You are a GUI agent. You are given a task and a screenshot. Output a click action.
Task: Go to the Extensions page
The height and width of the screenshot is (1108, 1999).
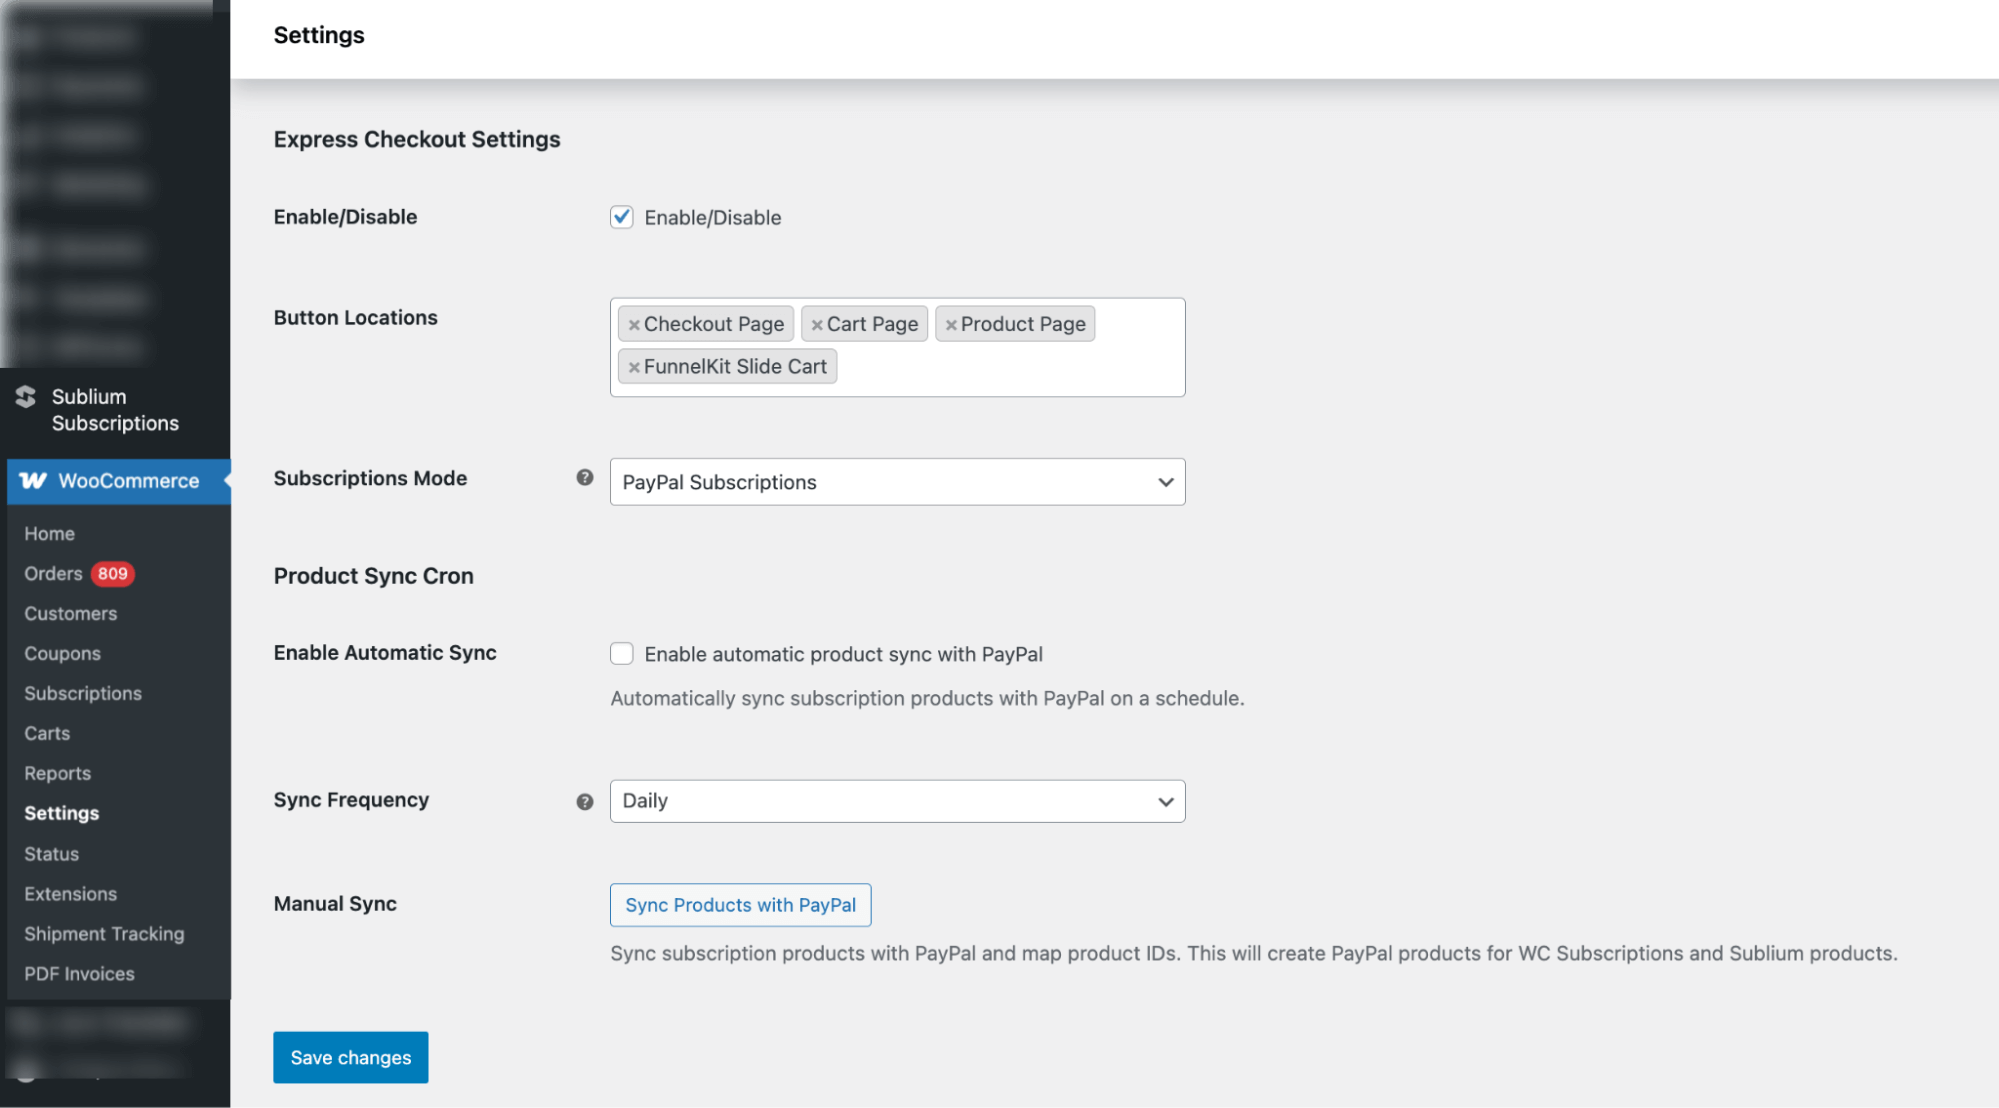tap(70, 893)
